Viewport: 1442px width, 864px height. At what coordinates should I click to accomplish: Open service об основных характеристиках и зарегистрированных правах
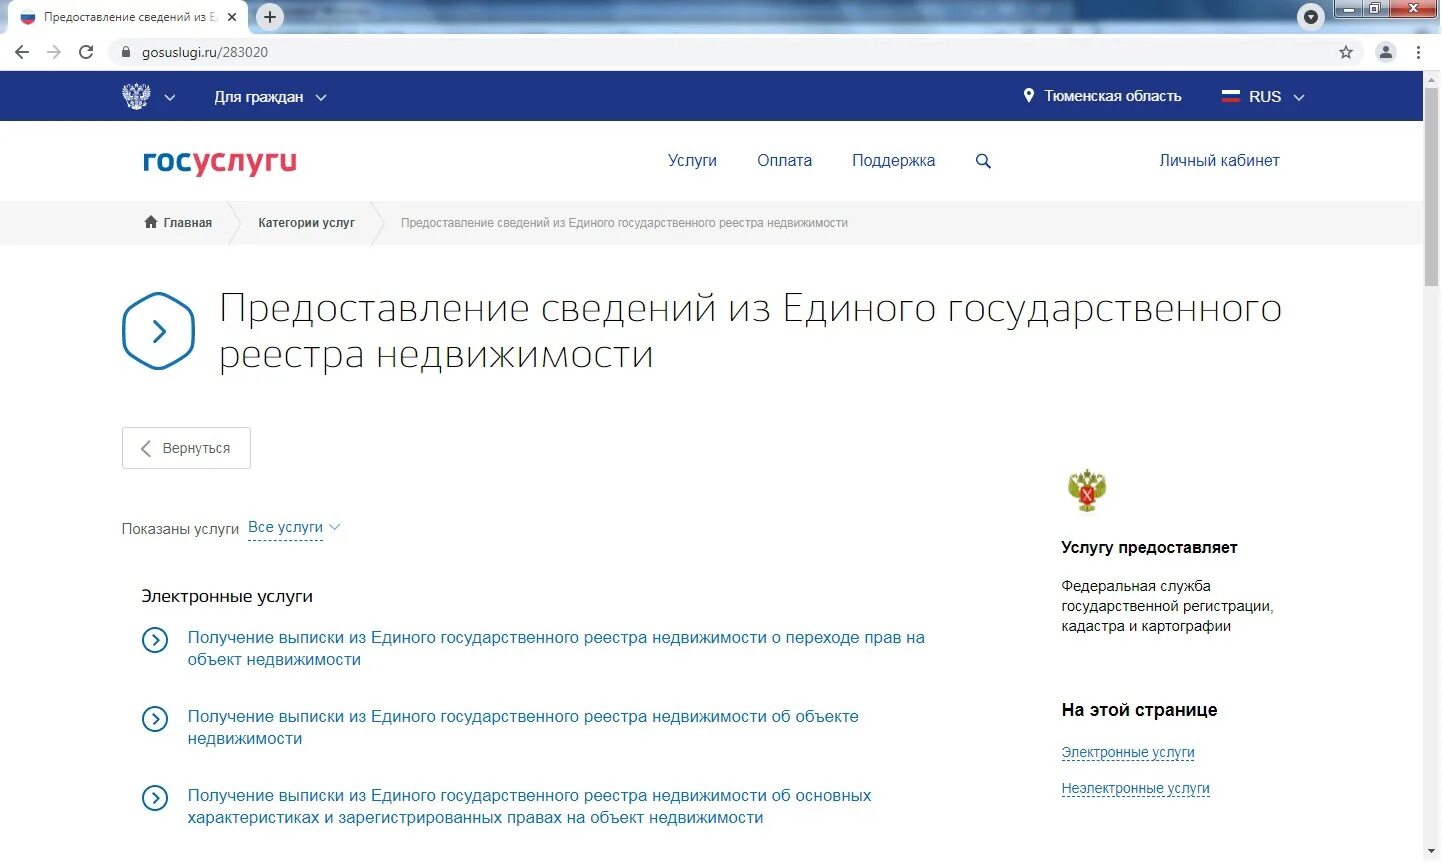[x=529, y=806]
